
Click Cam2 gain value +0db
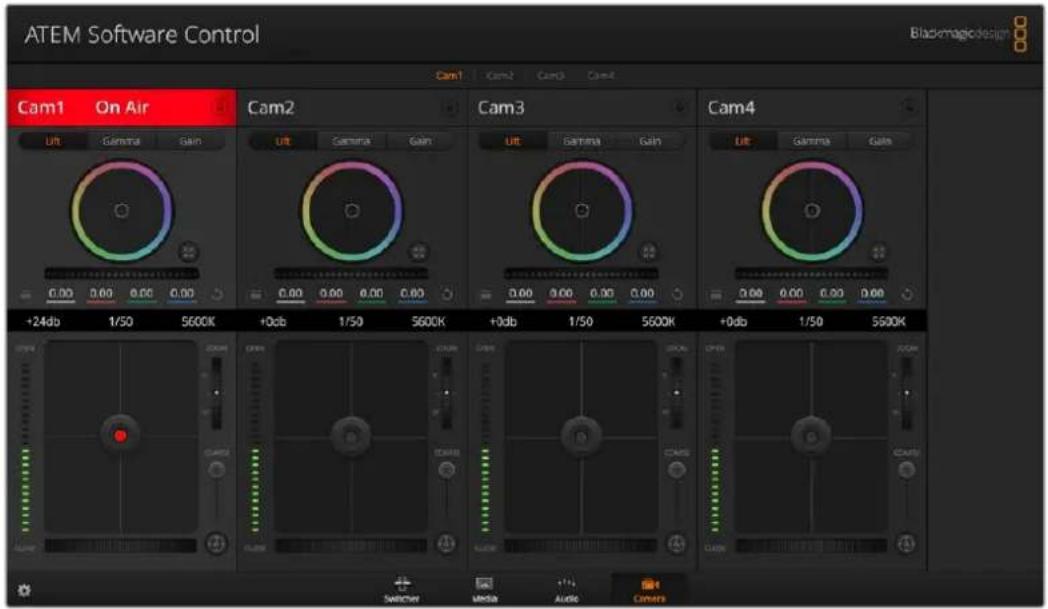273,322
